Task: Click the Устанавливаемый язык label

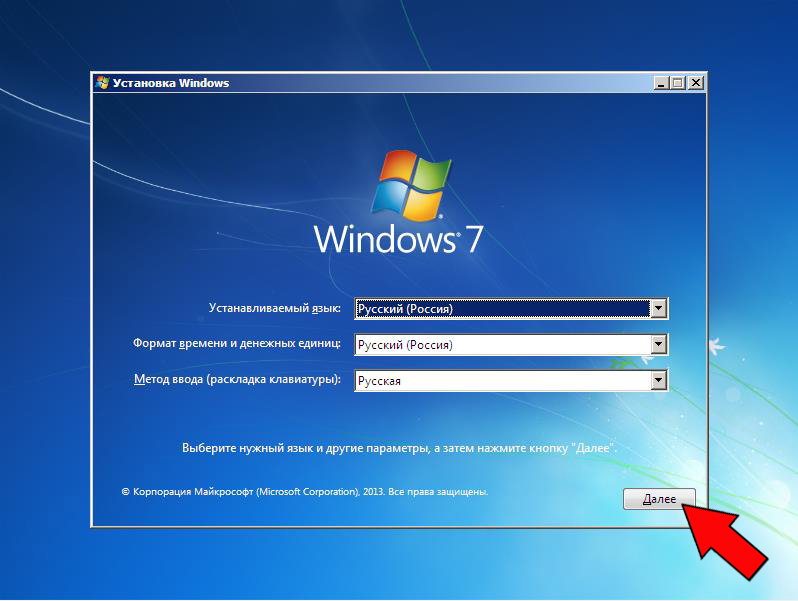Action: [274, 308]
